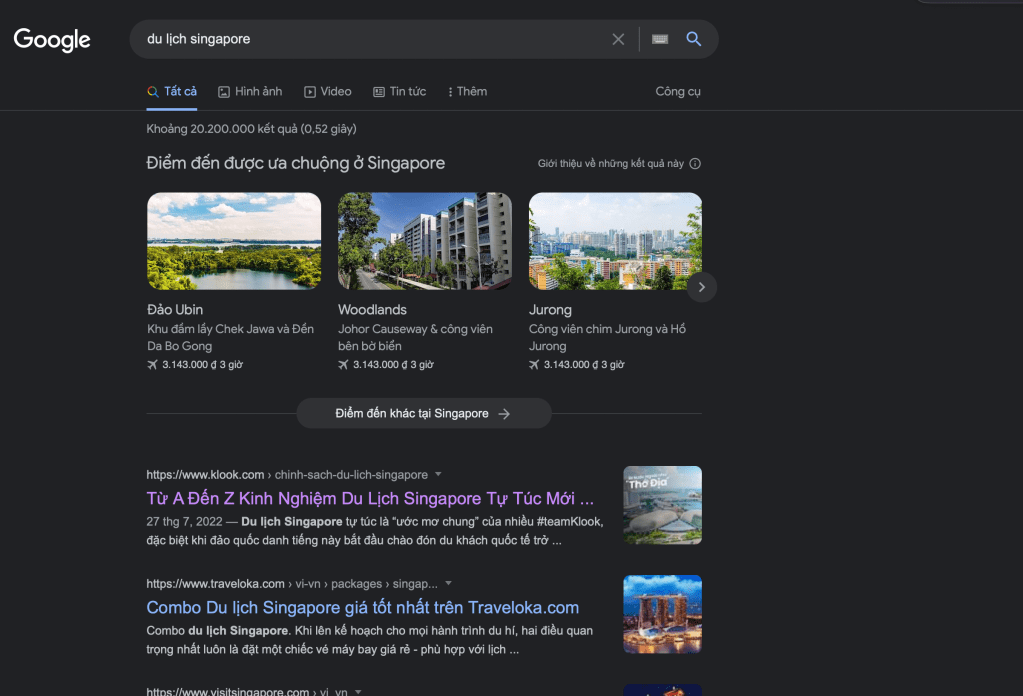Expand the Traveloka result options arrow

pyautogui.click(x=448, y=583)
